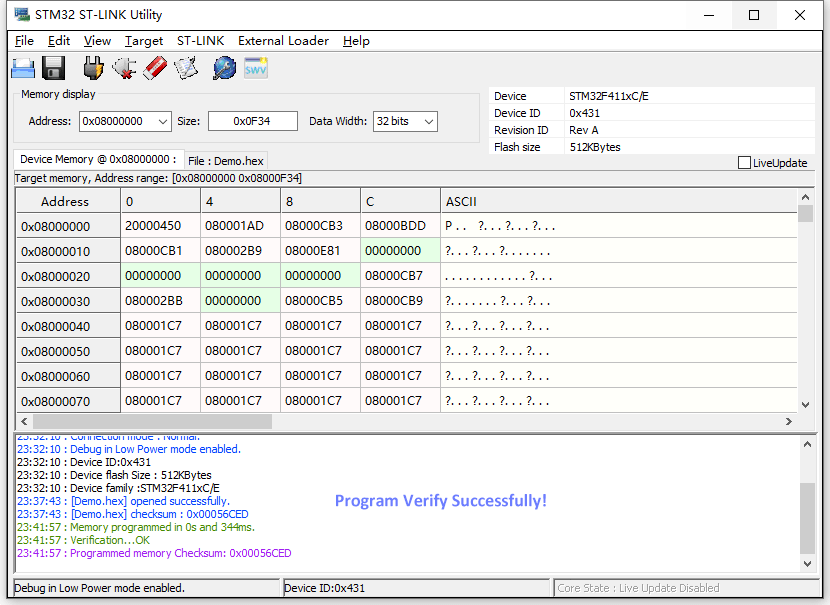
Task: Click the memory grid scroll up arrow
Action: tap(806, 197)
